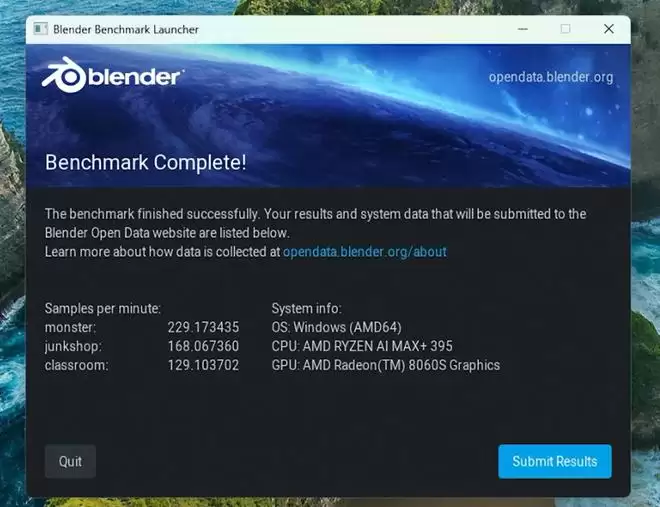Viewport: 660px width, 507px height.
Task: Click the 'monster:' label
Action: click(x=70, y=327)
